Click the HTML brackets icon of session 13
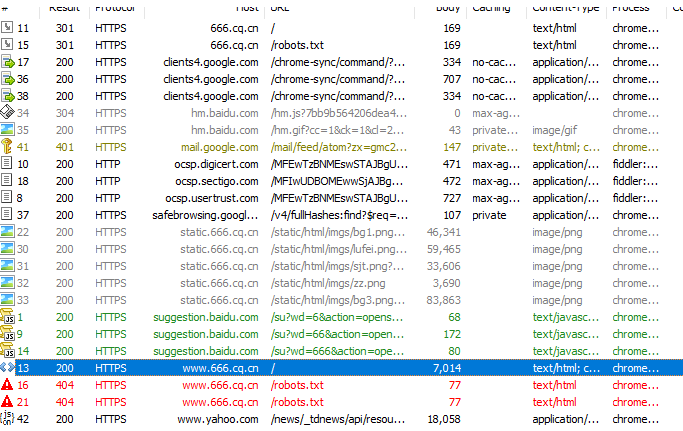The image size is (683, 431). (x=7, y=367)
